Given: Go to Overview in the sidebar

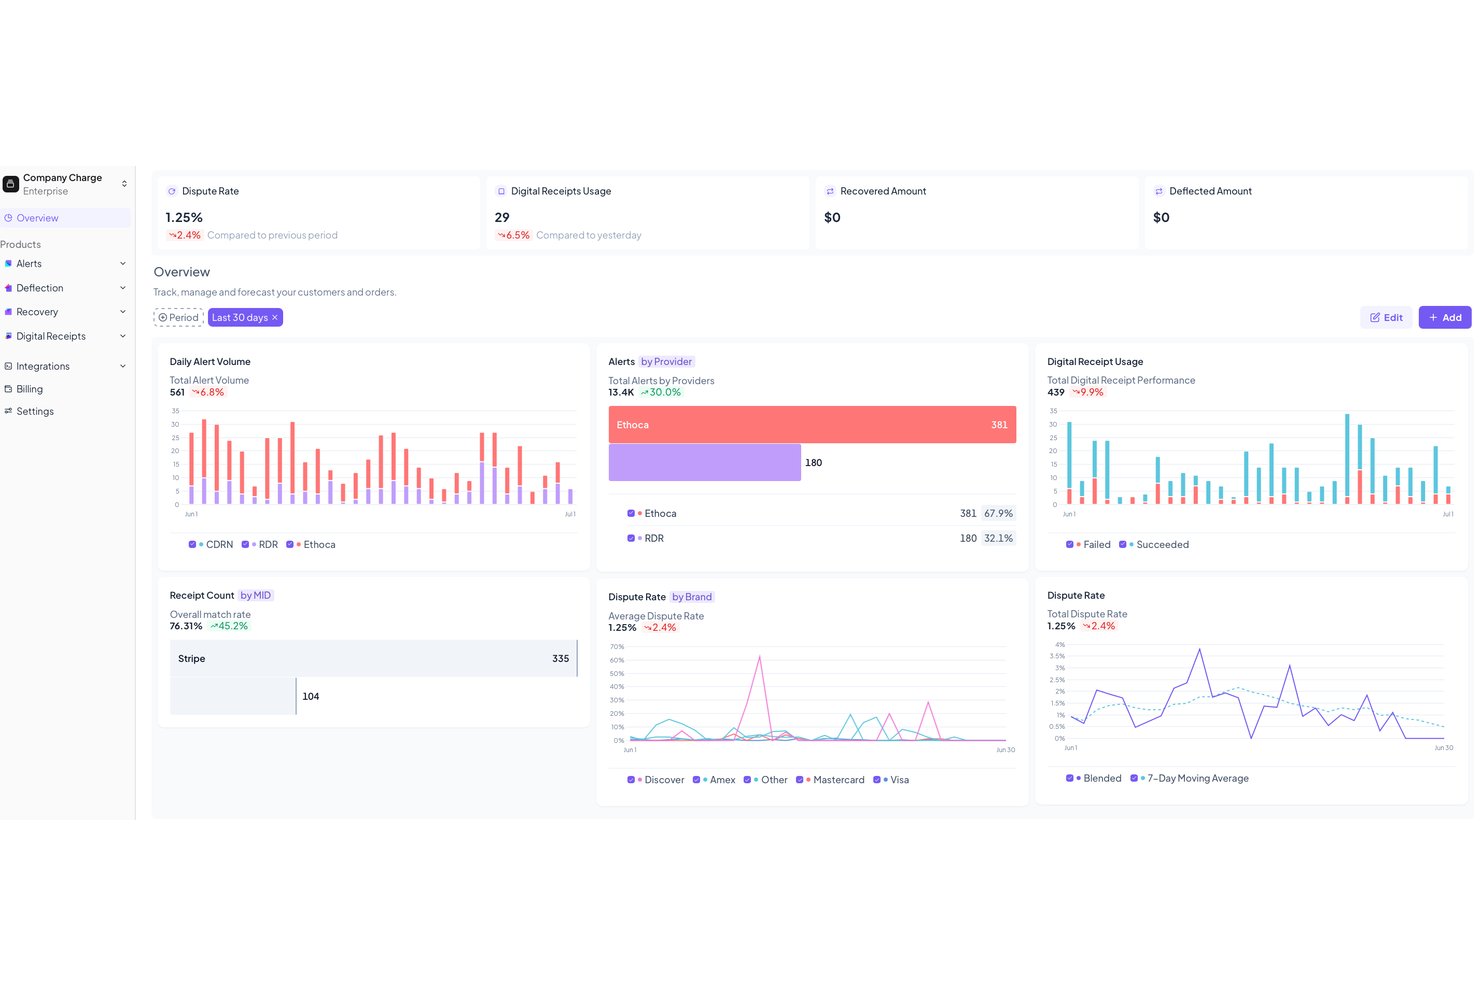Looking at the screenshot, I should click(x=66, y=218).
